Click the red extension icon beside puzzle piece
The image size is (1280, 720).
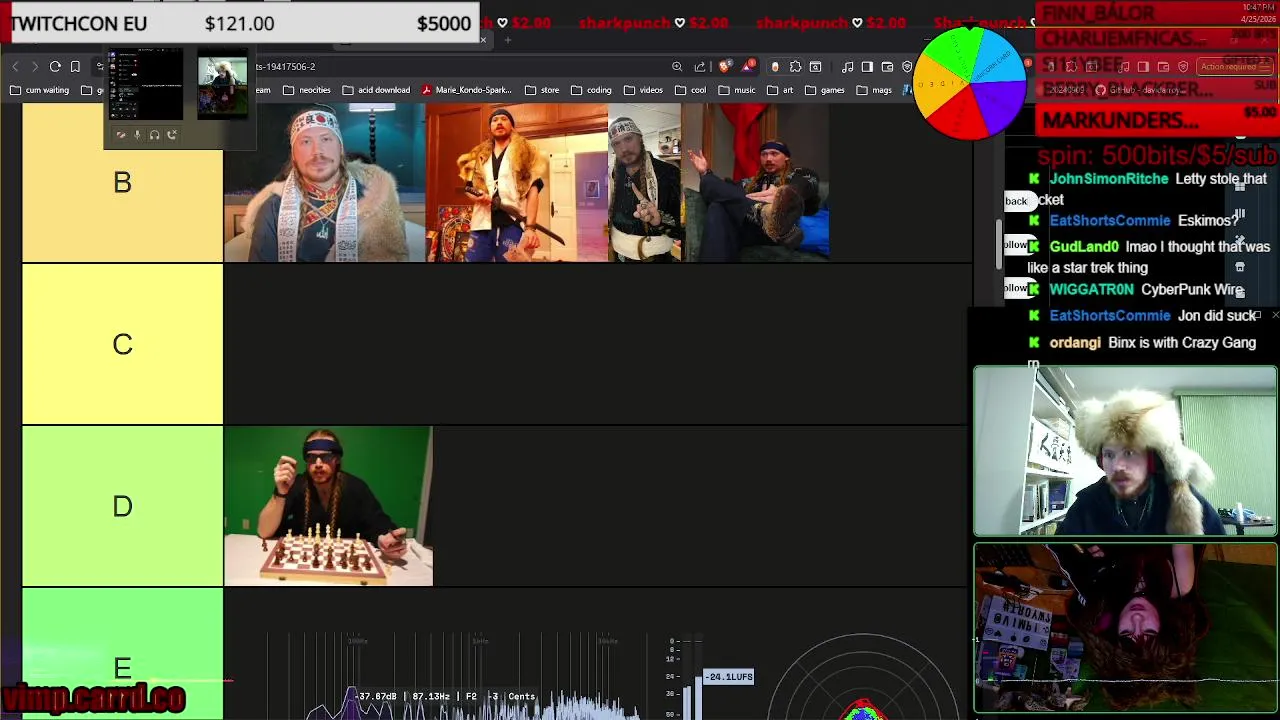[775, 67]
